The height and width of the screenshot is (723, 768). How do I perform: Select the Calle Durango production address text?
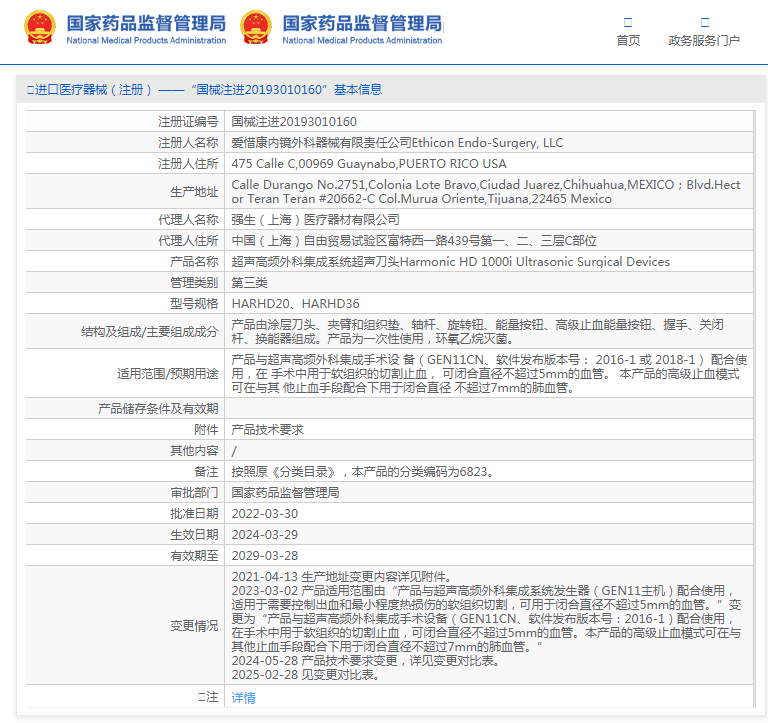485,192
